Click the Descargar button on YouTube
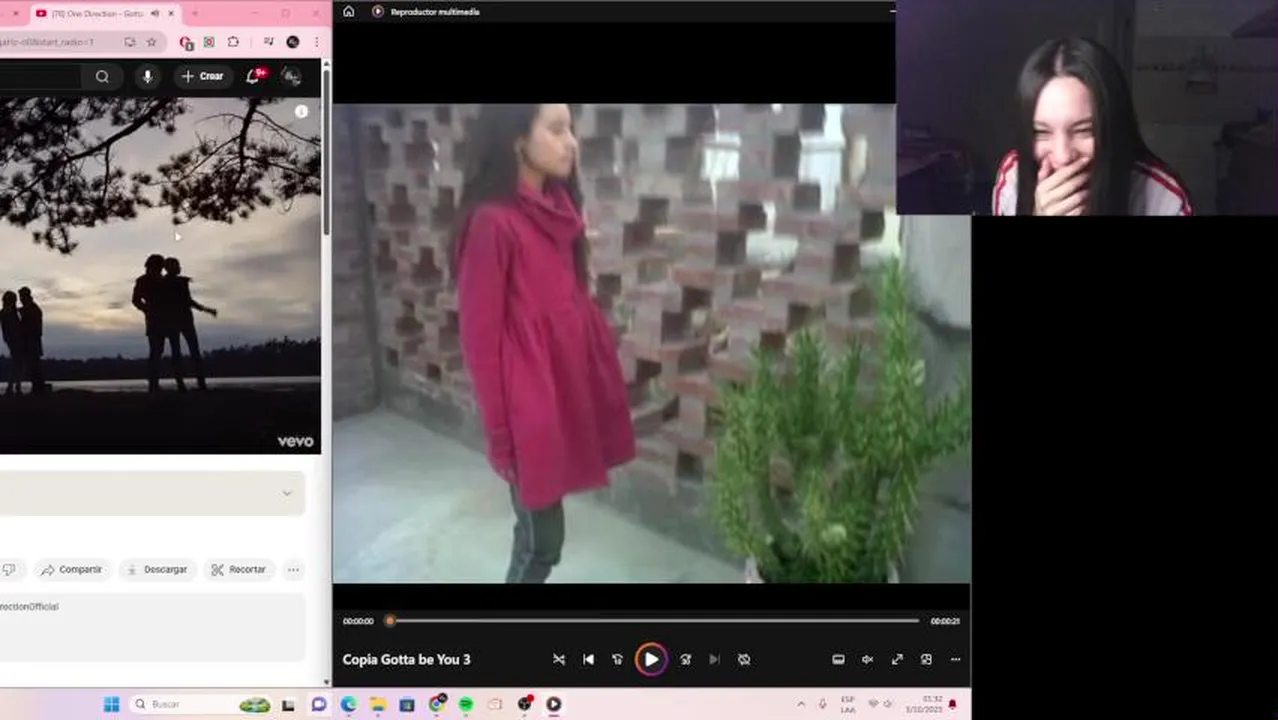 [156, 569]
